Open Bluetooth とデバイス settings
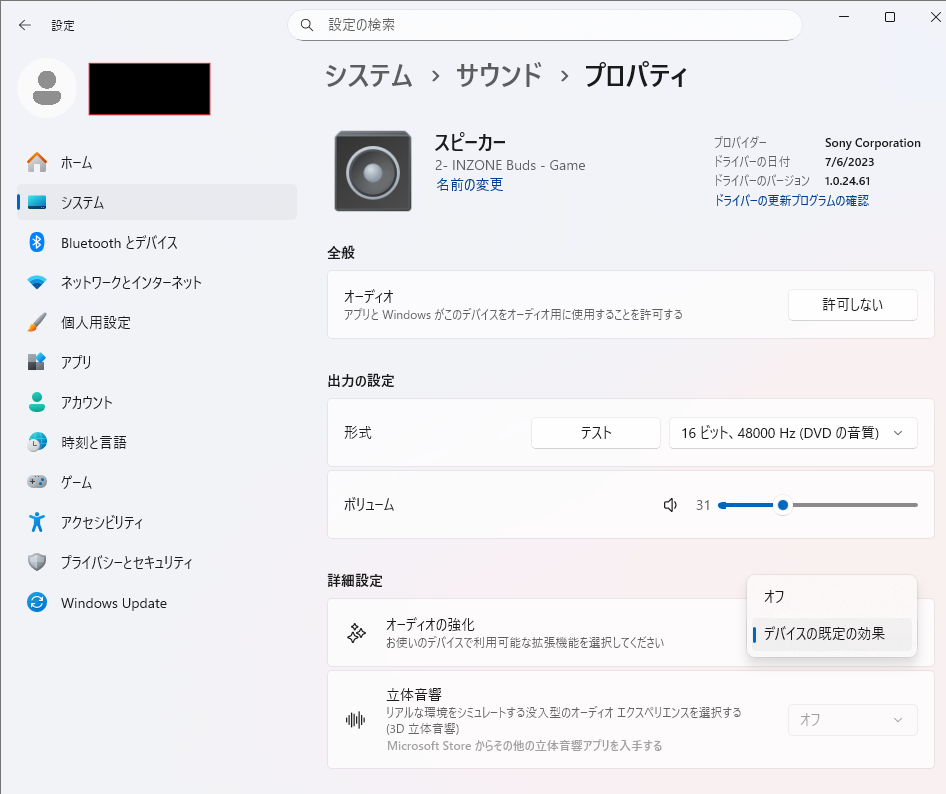Image resolution: width=946 pixels, height=794 pixels. (x=118, y=243)
